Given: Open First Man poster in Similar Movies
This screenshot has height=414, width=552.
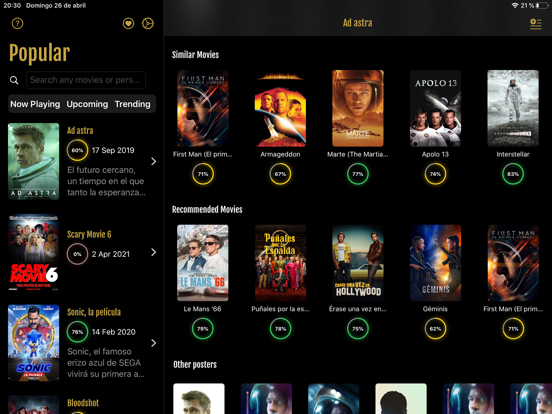Looking at the screenshot, I should (x=203, y=108).
